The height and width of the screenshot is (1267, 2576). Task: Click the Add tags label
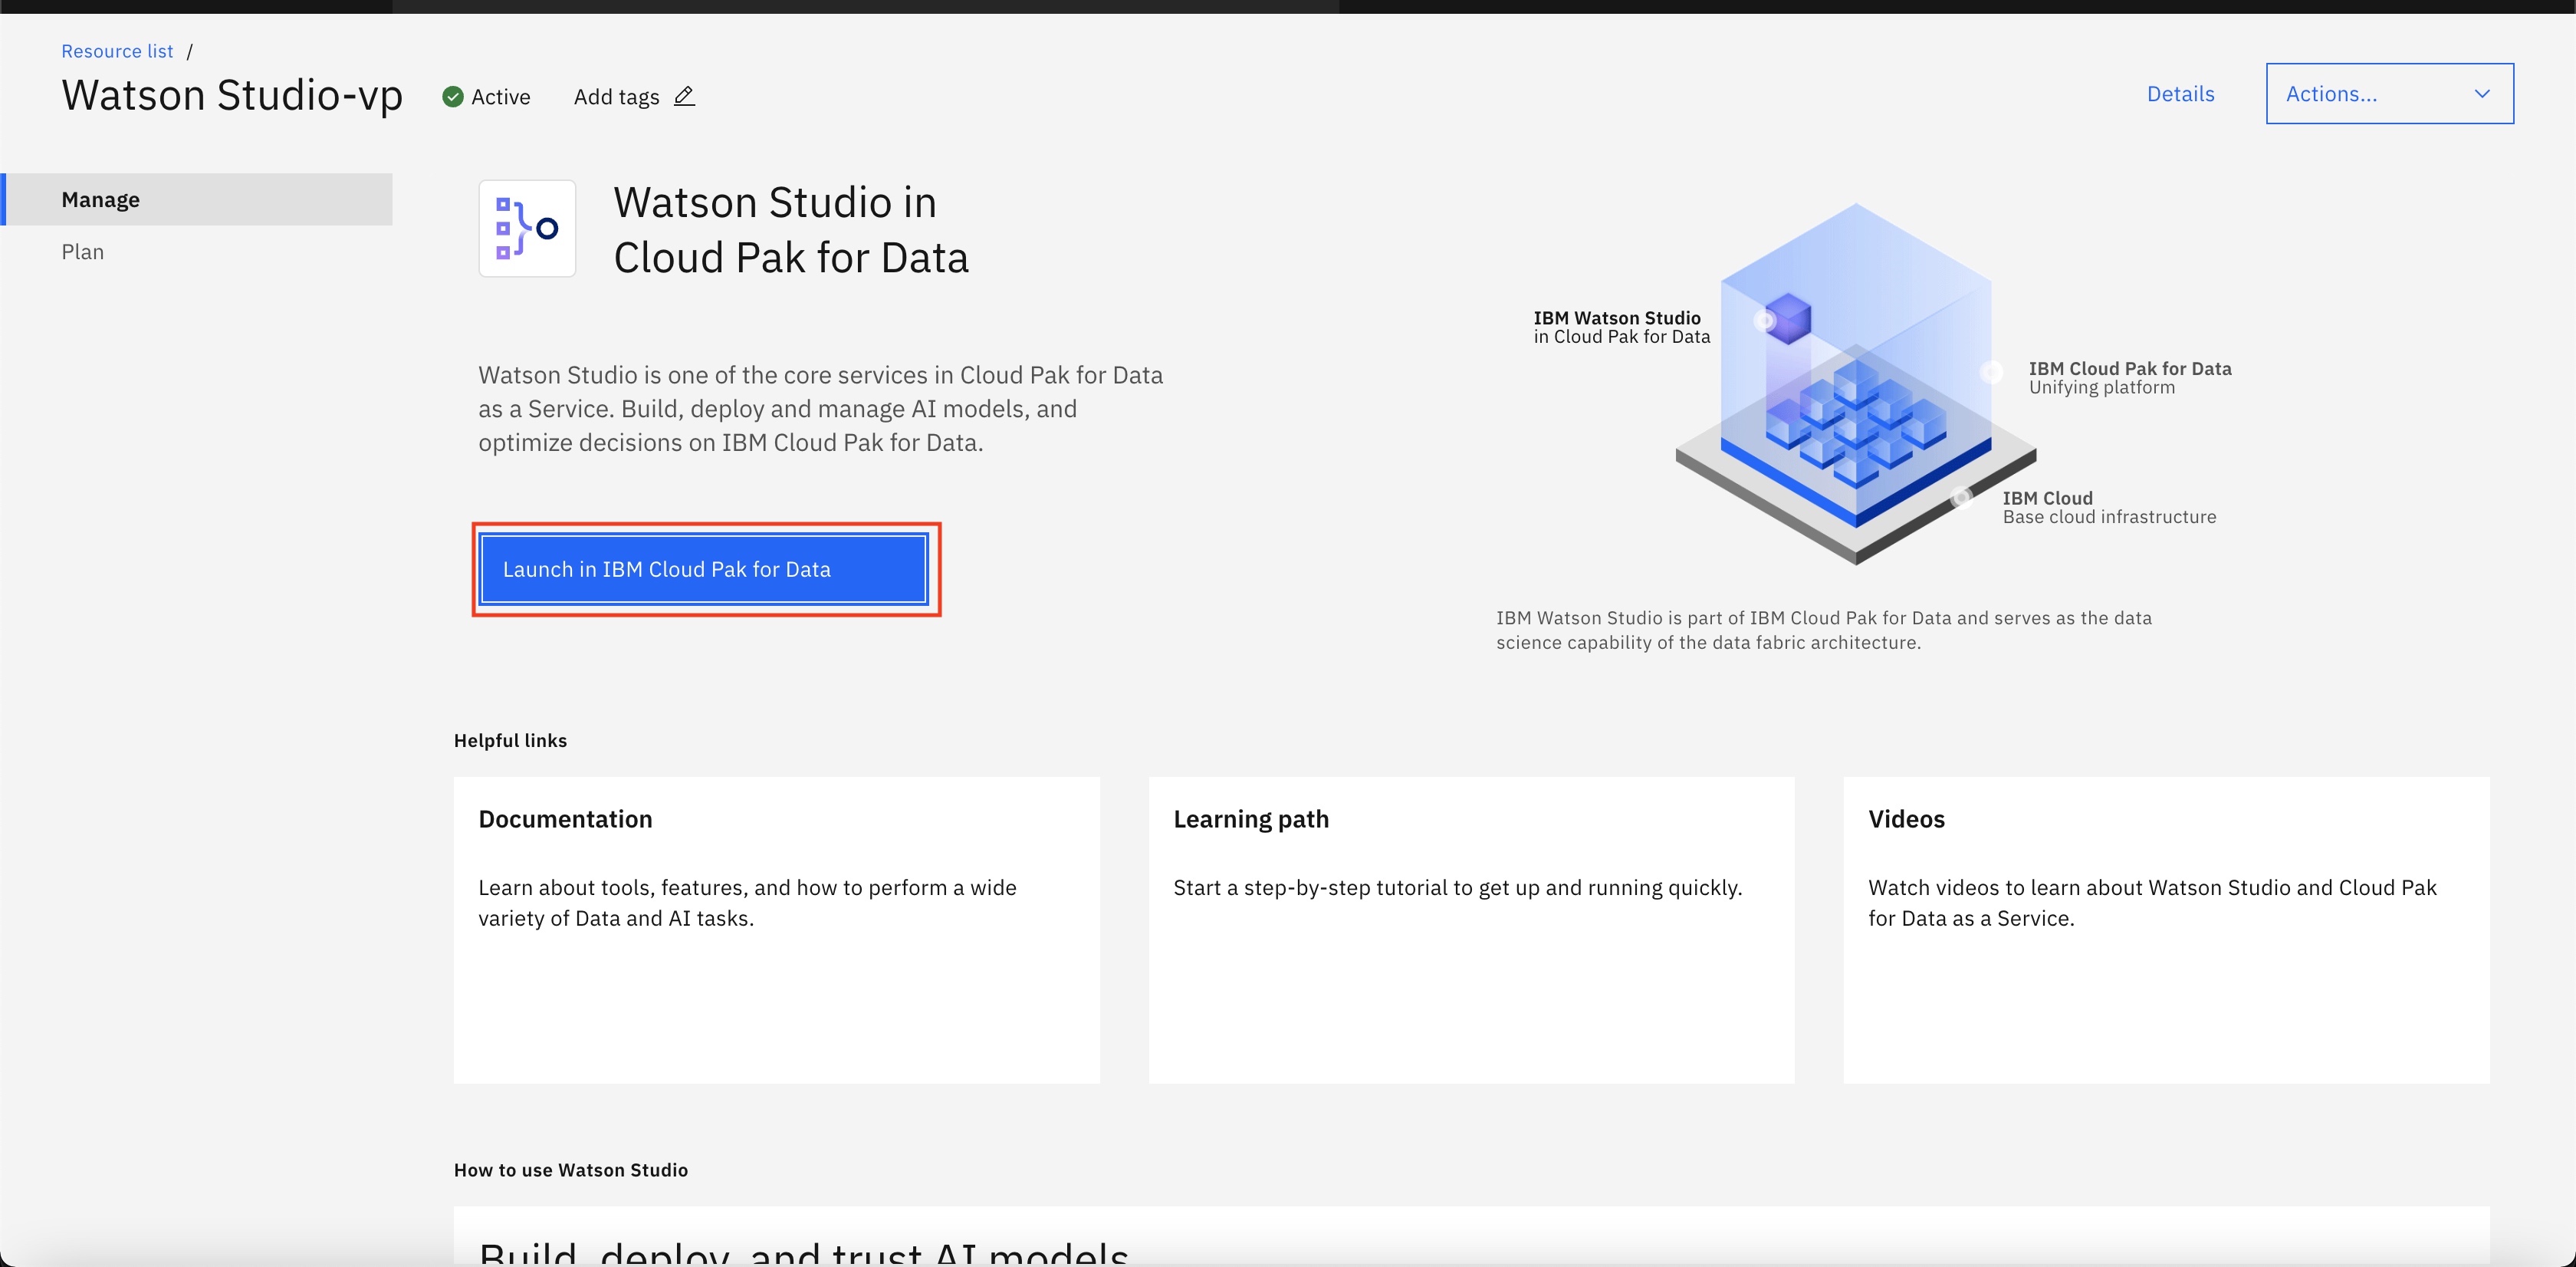(616, 97)
